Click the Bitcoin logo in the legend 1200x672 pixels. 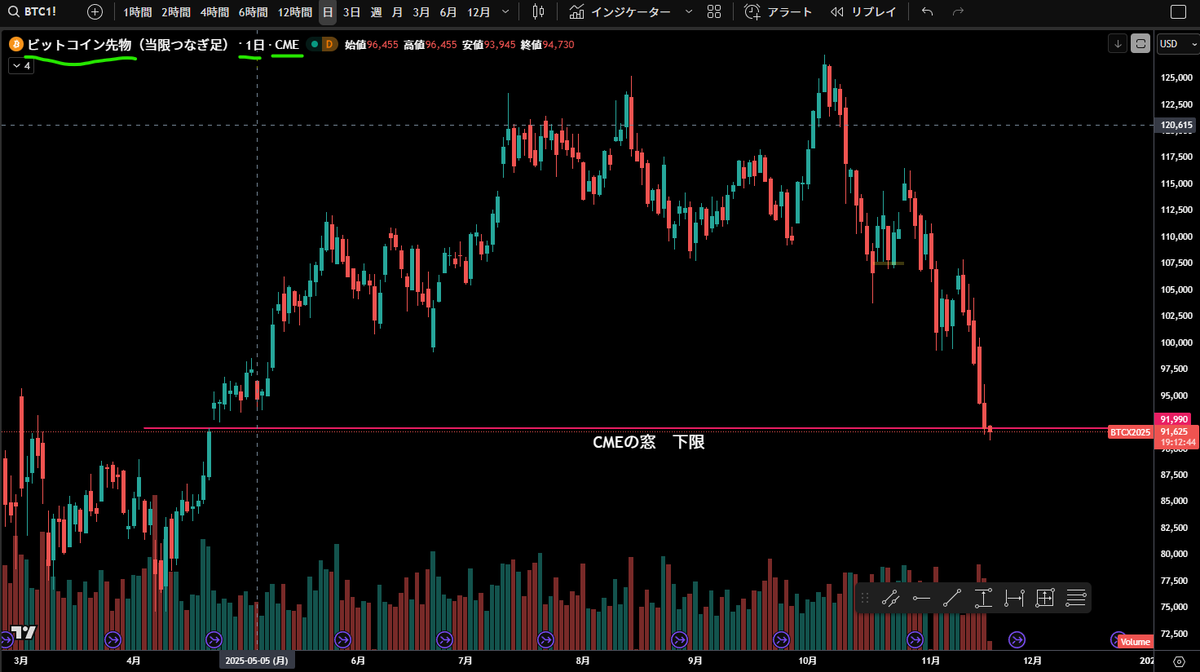[x=15, y=45]
